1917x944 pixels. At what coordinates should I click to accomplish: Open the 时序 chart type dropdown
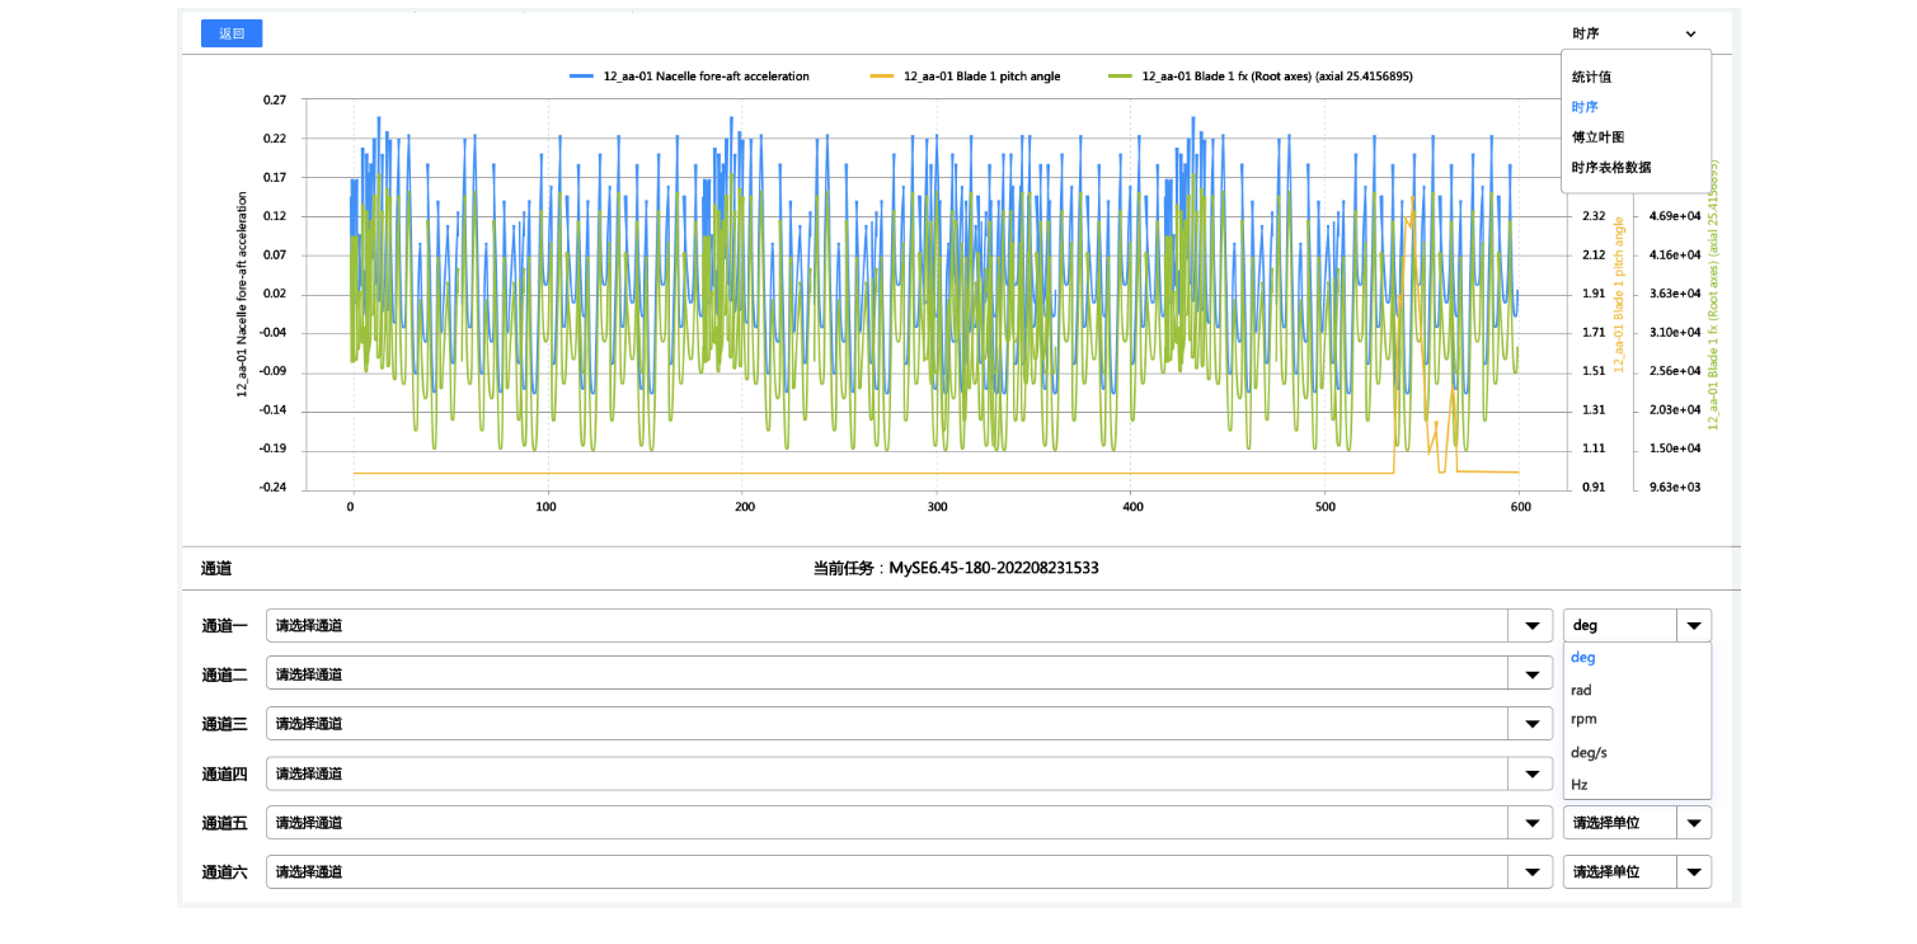coord(1634,34)
